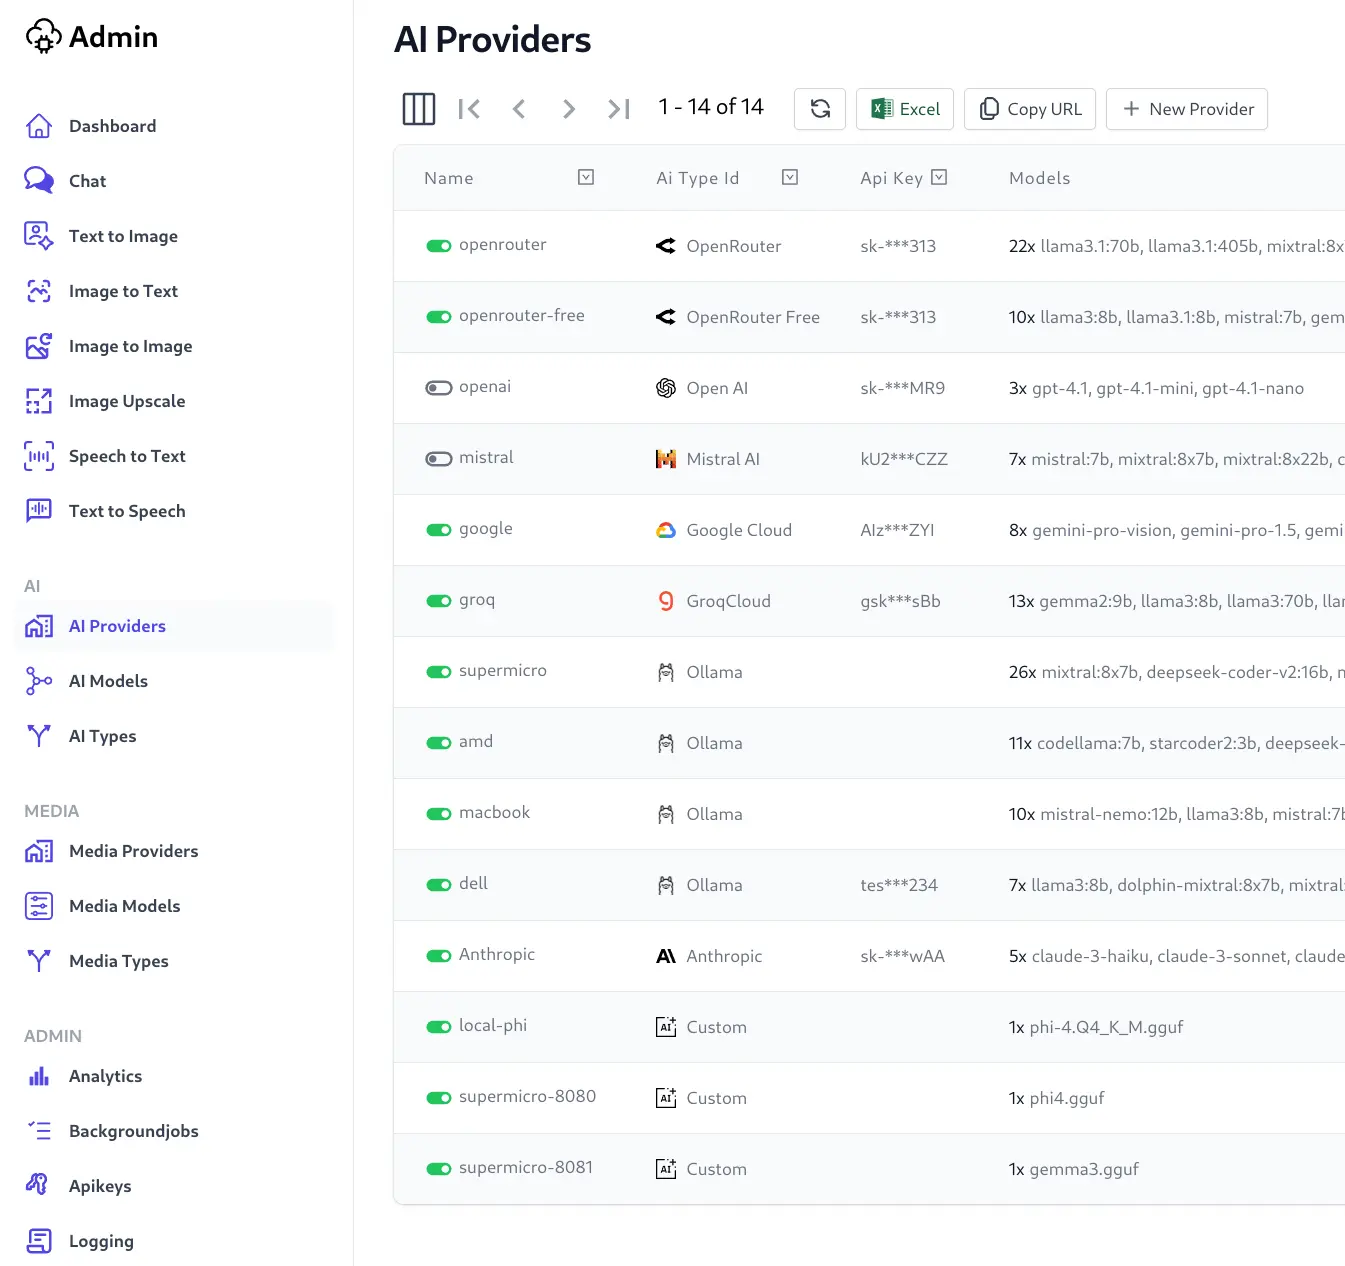Open Backgroundjobs page
1345x1266 pixels.
(x=133, y=1131)
